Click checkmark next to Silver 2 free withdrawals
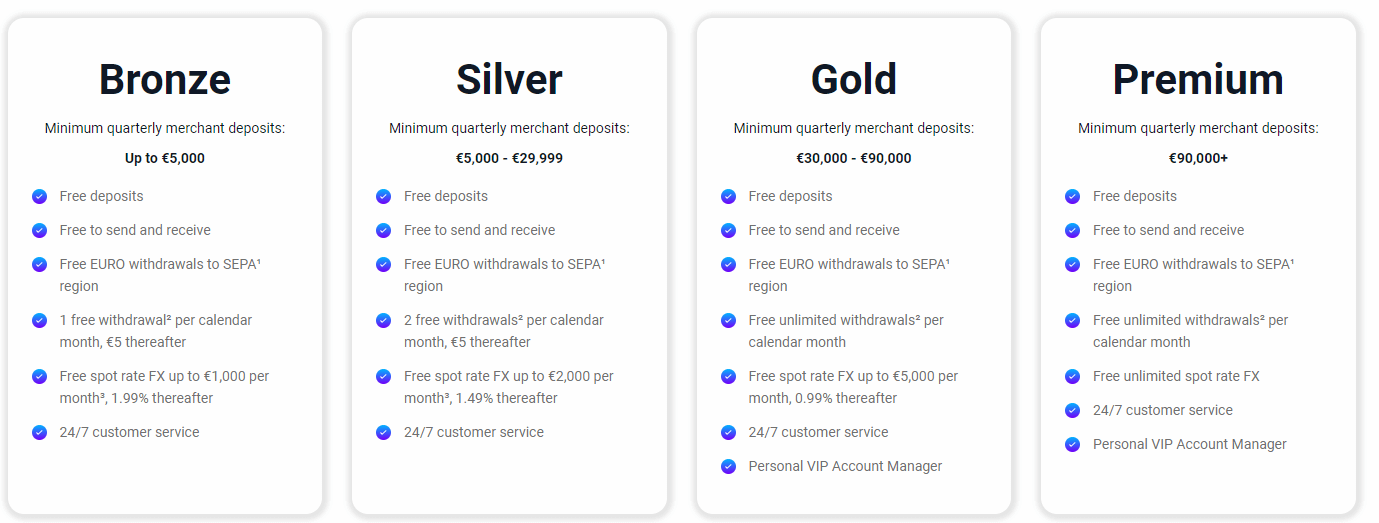The height and width of the screenshot is (523, 1379). (x=383, y=320)
